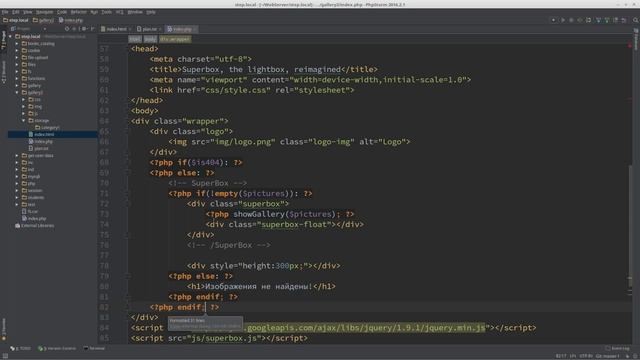Click the gallery2 breadcrumb in navigation bar
640x360 pixels.
[43, 20]
